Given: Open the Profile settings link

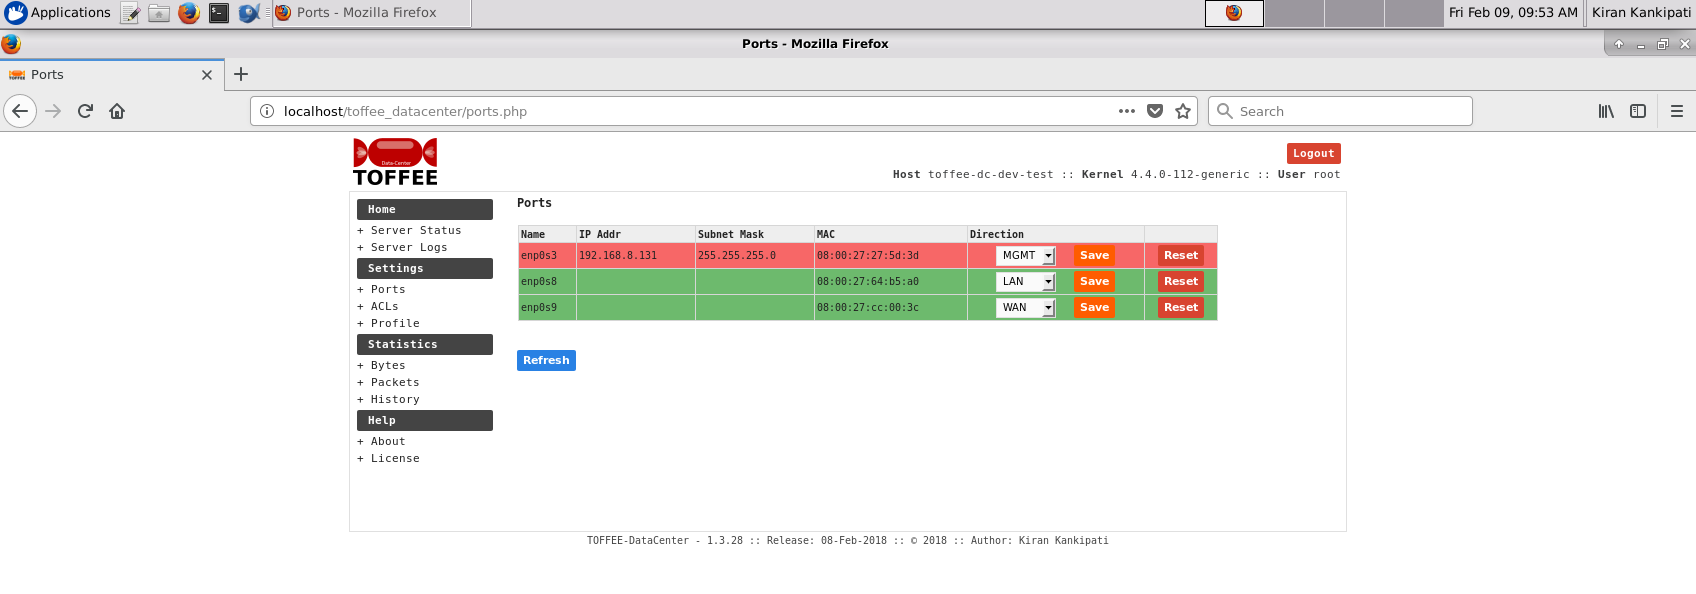Looking at the screenshot, I should (x=395, y=323).
